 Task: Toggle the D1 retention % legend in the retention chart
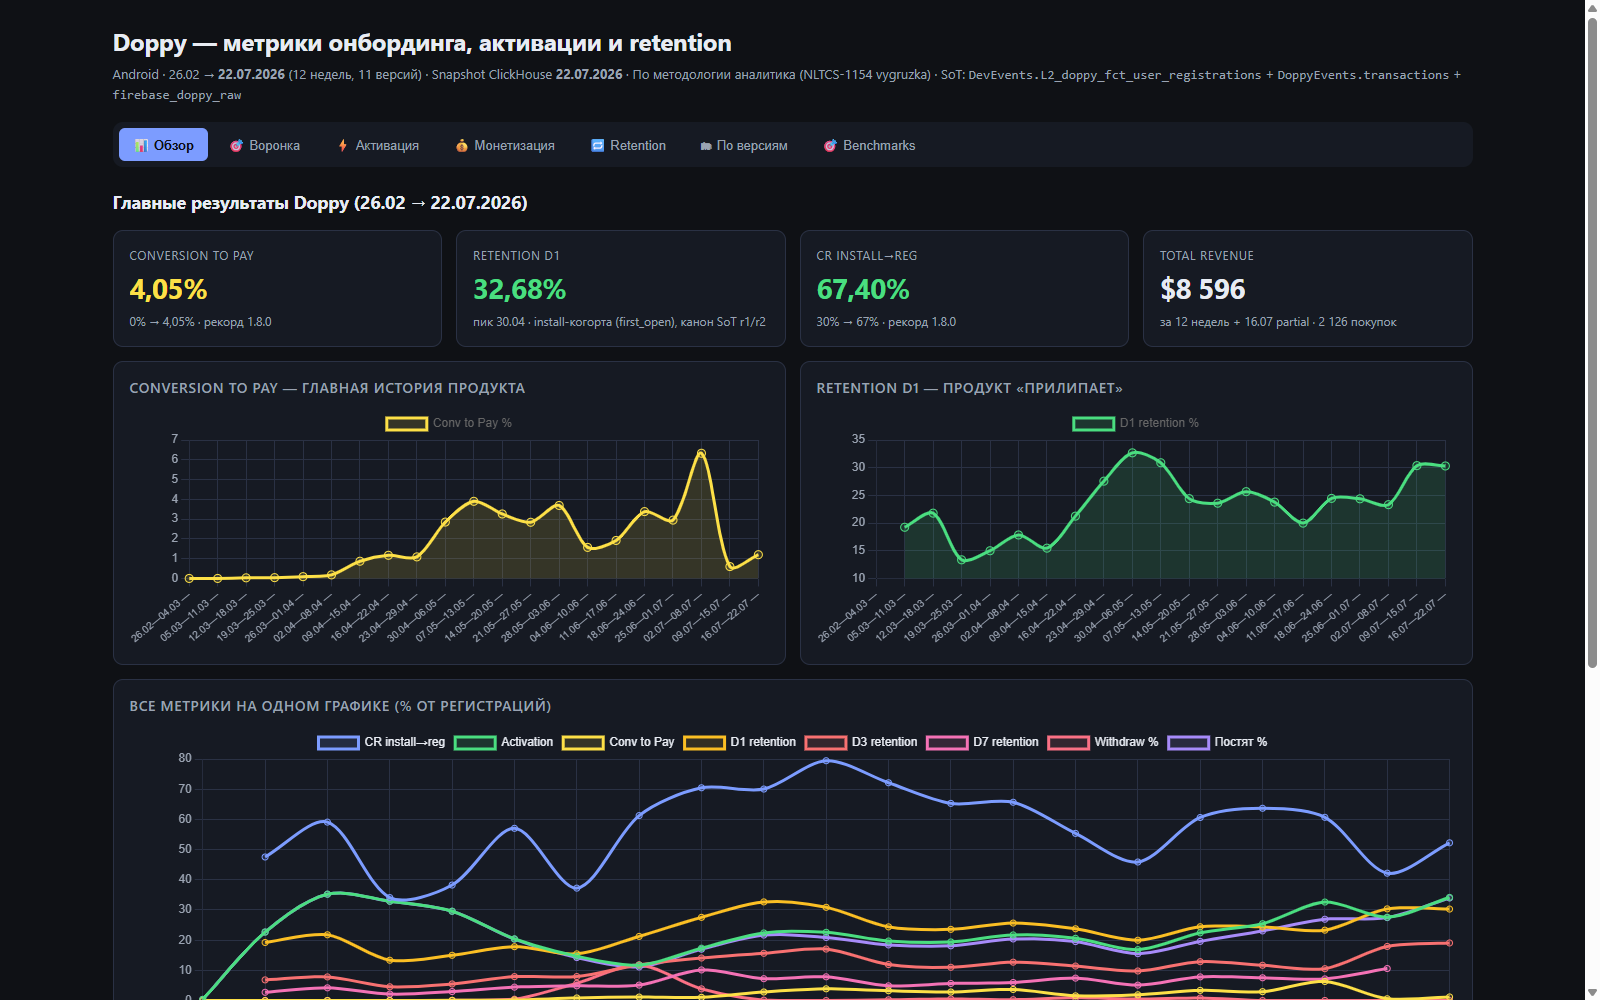pos(1136,423)
